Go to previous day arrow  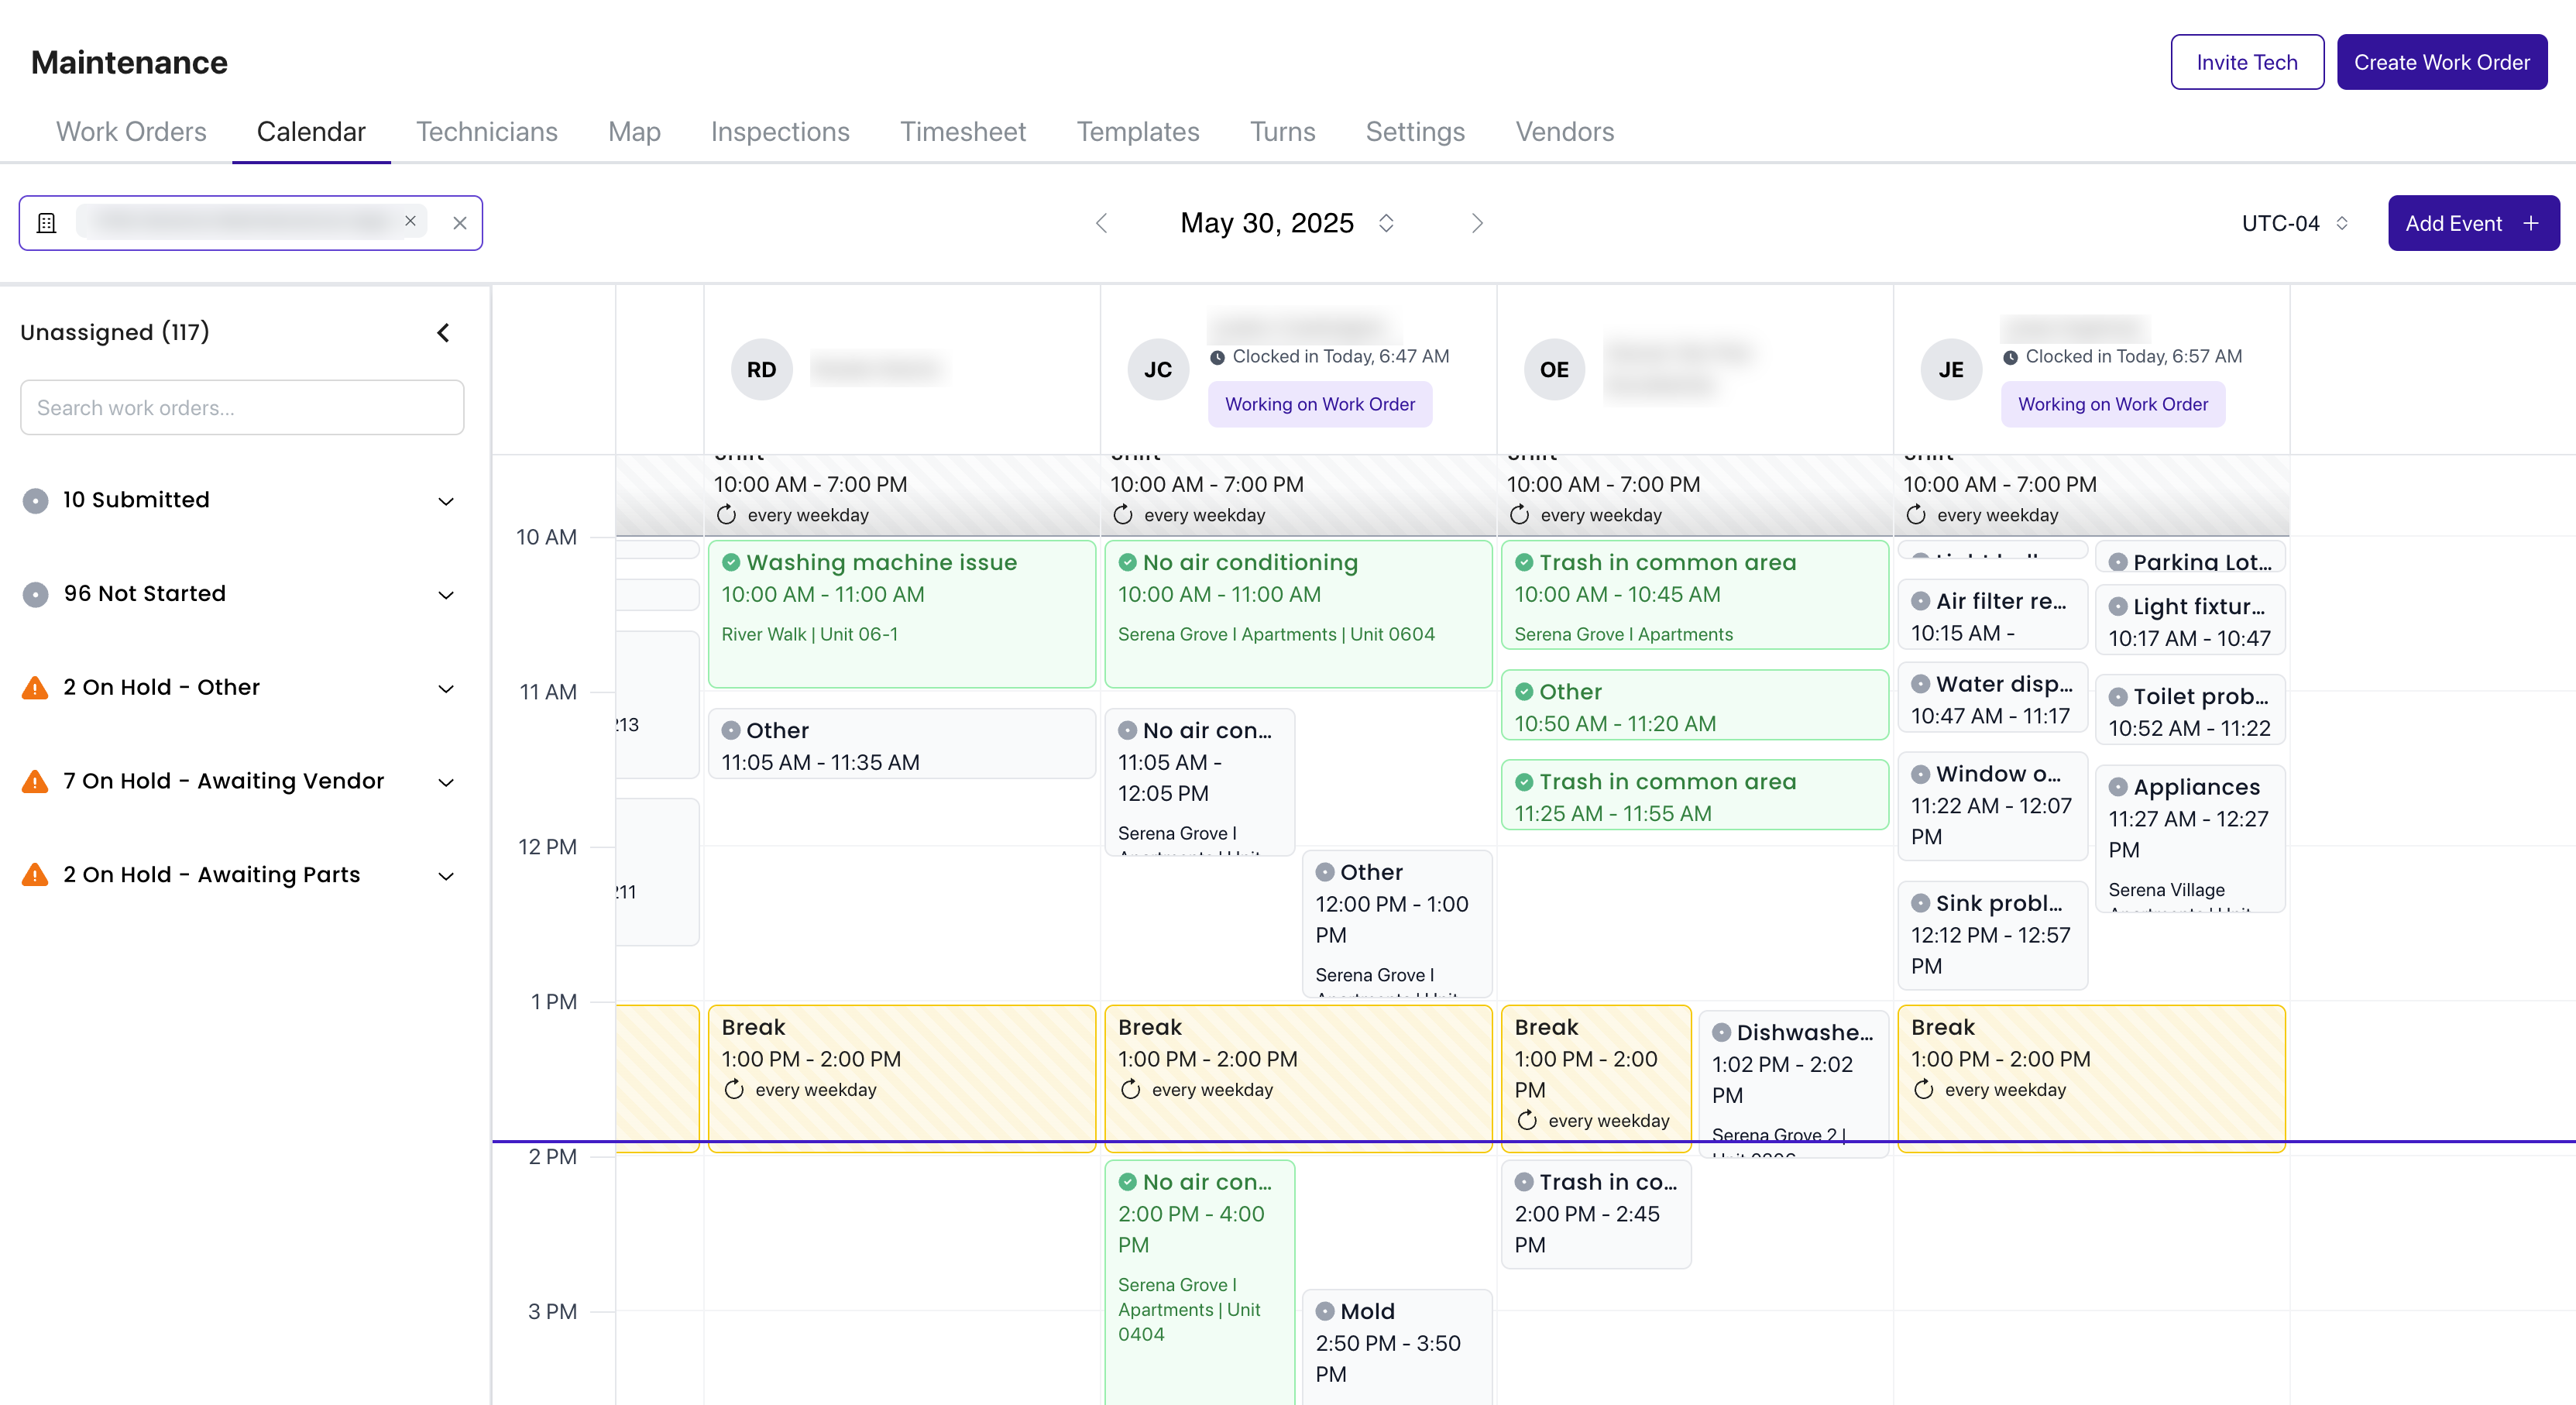pos(1101,223)
